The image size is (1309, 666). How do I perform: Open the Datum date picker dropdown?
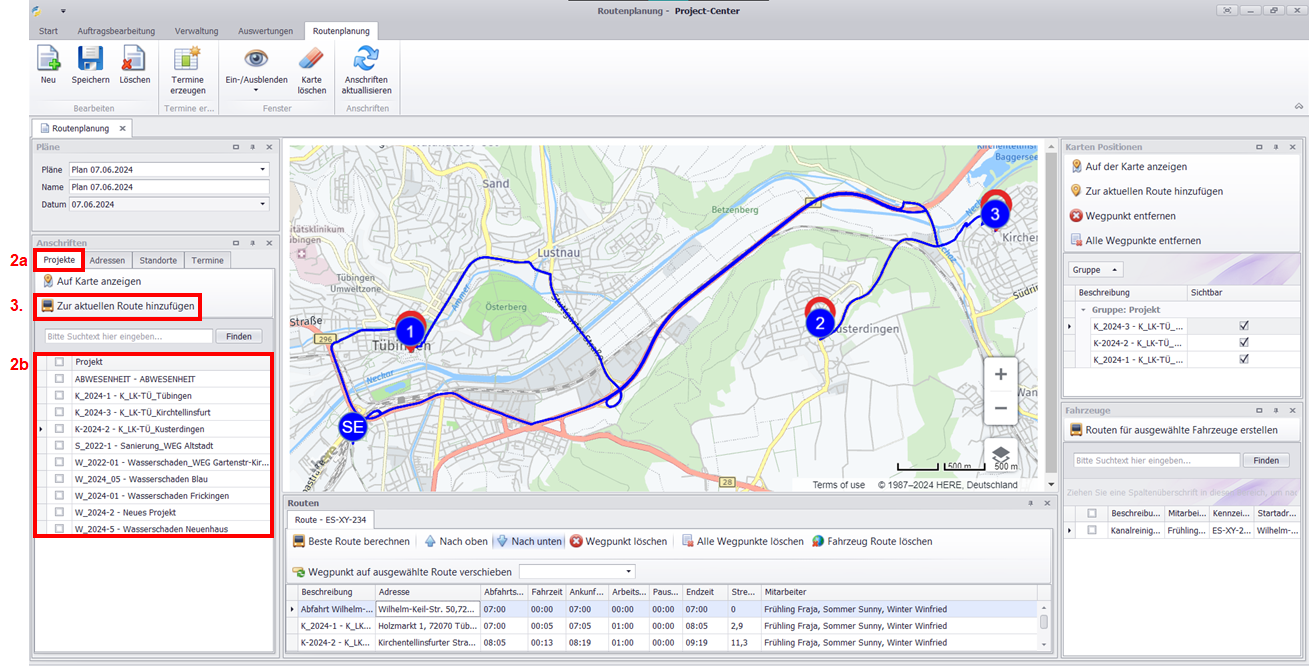pyautogui.click(x=262, y=204)
